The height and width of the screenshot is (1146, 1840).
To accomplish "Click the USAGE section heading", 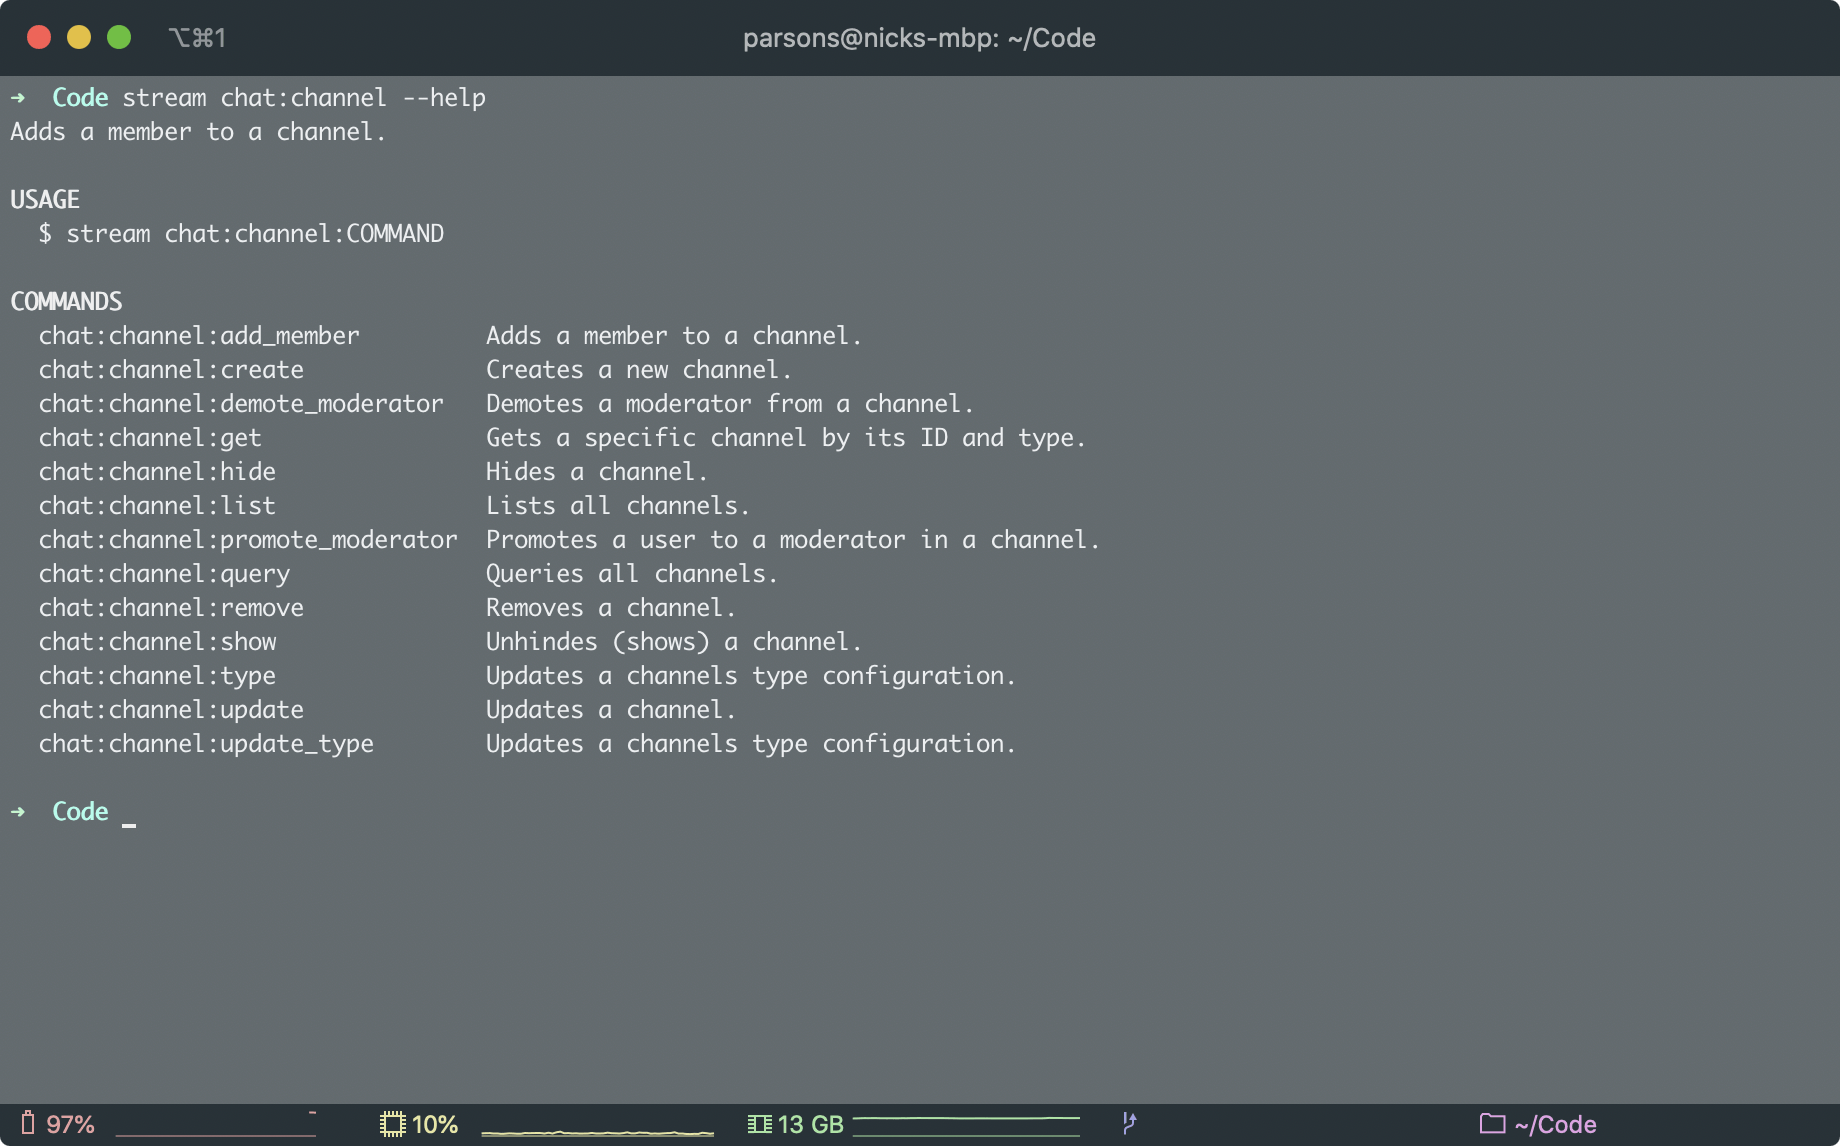I will click(x=44, y=199).
